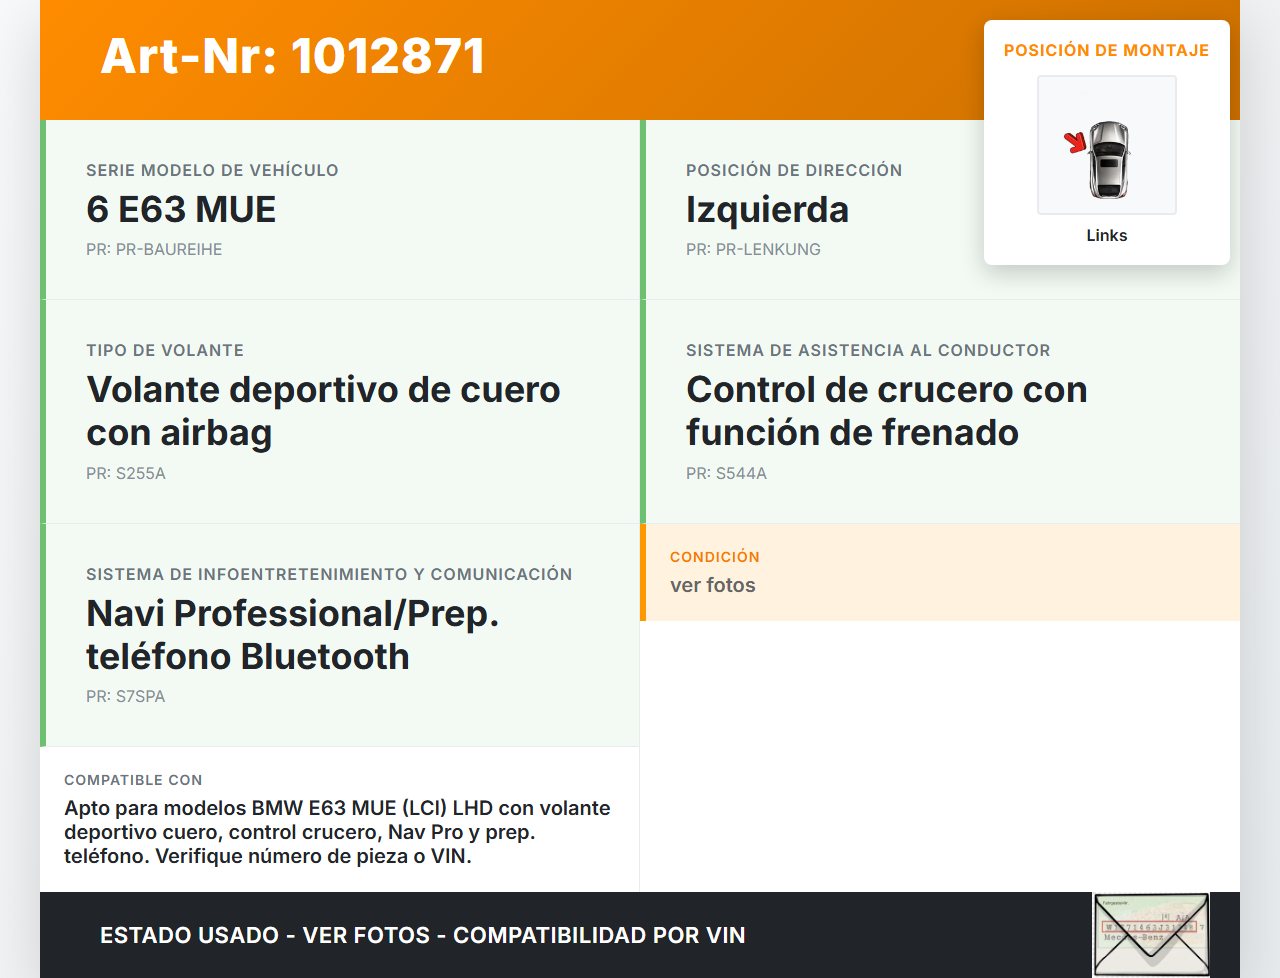Click the car mounting position diagram
Image resolution: width=1280 pixels, height=978 pixels.
(1107, 145)
